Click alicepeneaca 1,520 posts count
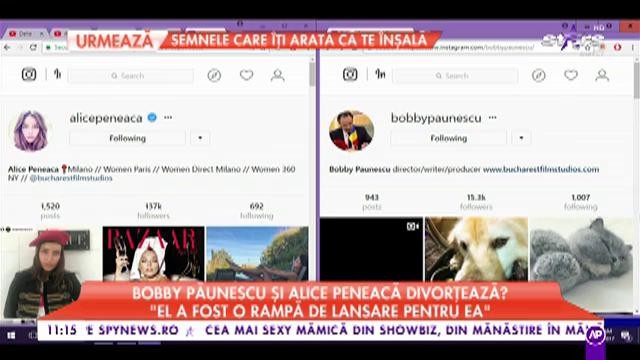 point(50,211)
